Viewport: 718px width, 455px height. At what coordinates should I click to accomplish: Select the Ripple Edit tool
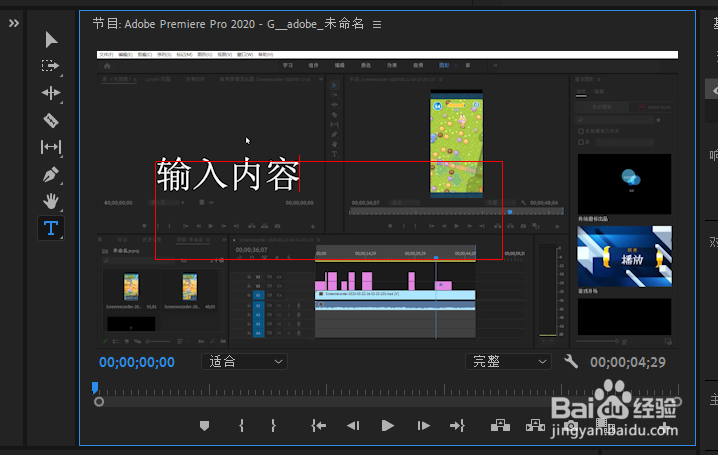click(50, 93)
